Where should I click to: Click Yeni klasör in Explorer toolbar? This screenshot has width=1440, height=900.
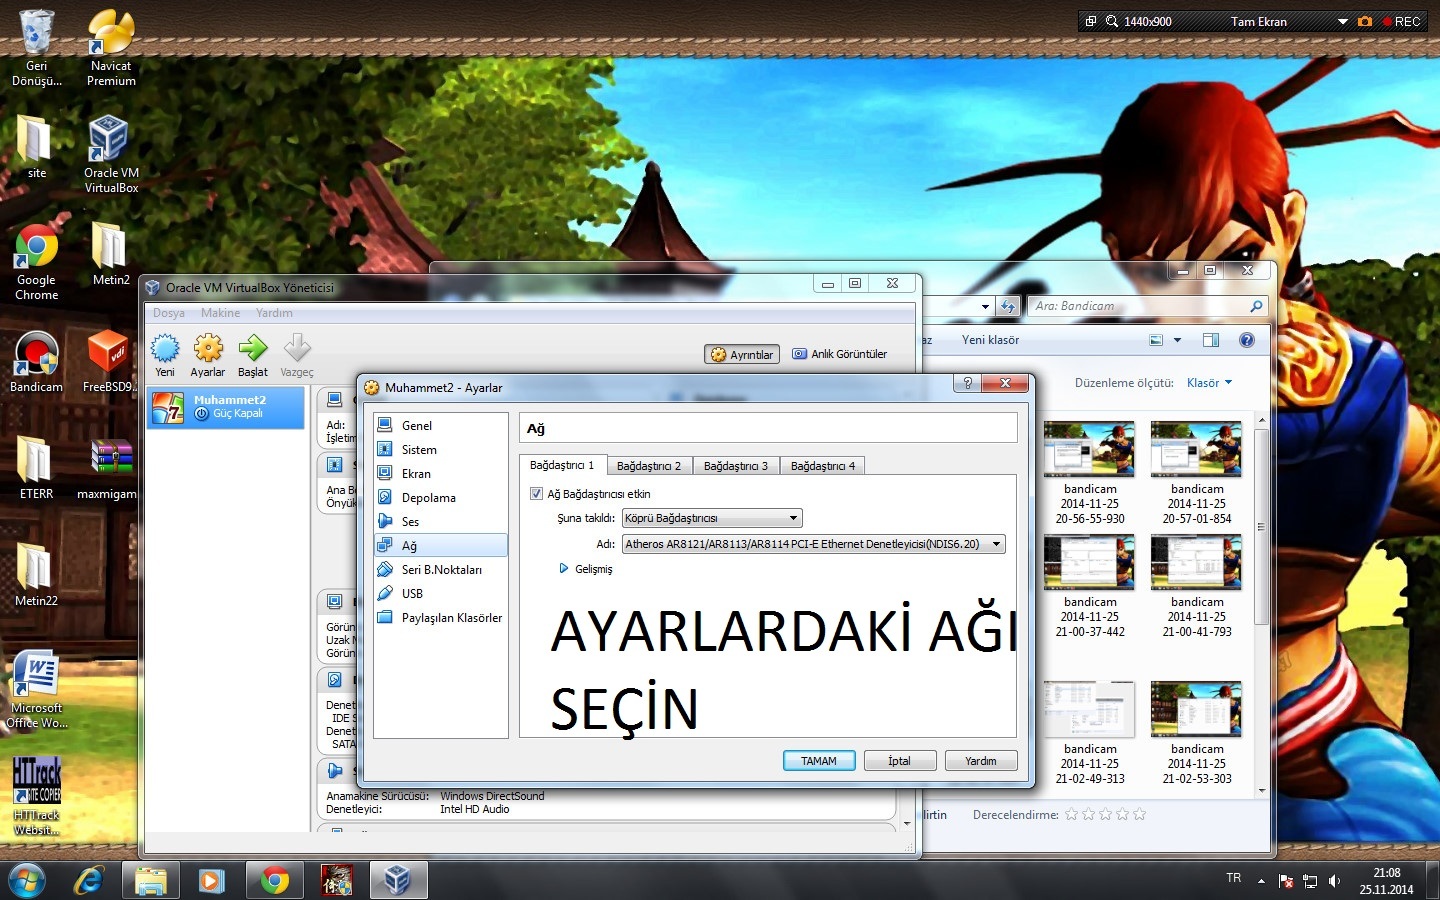990,340
